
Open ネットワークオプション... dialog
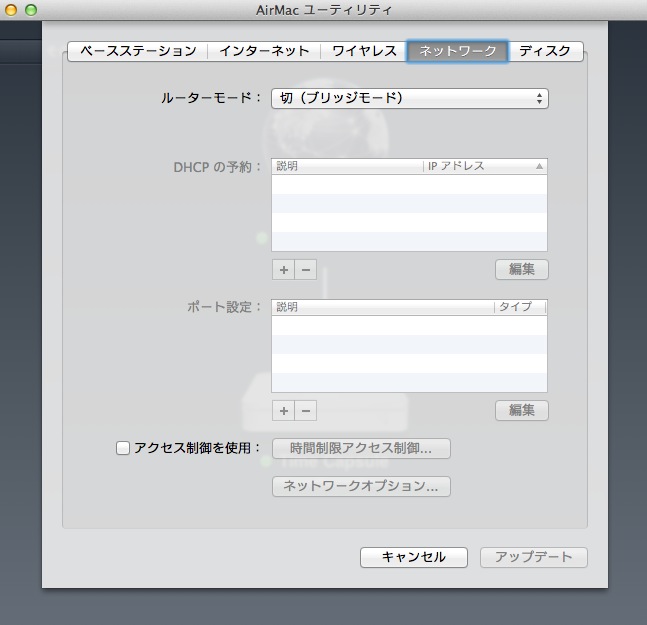[361, 486]
